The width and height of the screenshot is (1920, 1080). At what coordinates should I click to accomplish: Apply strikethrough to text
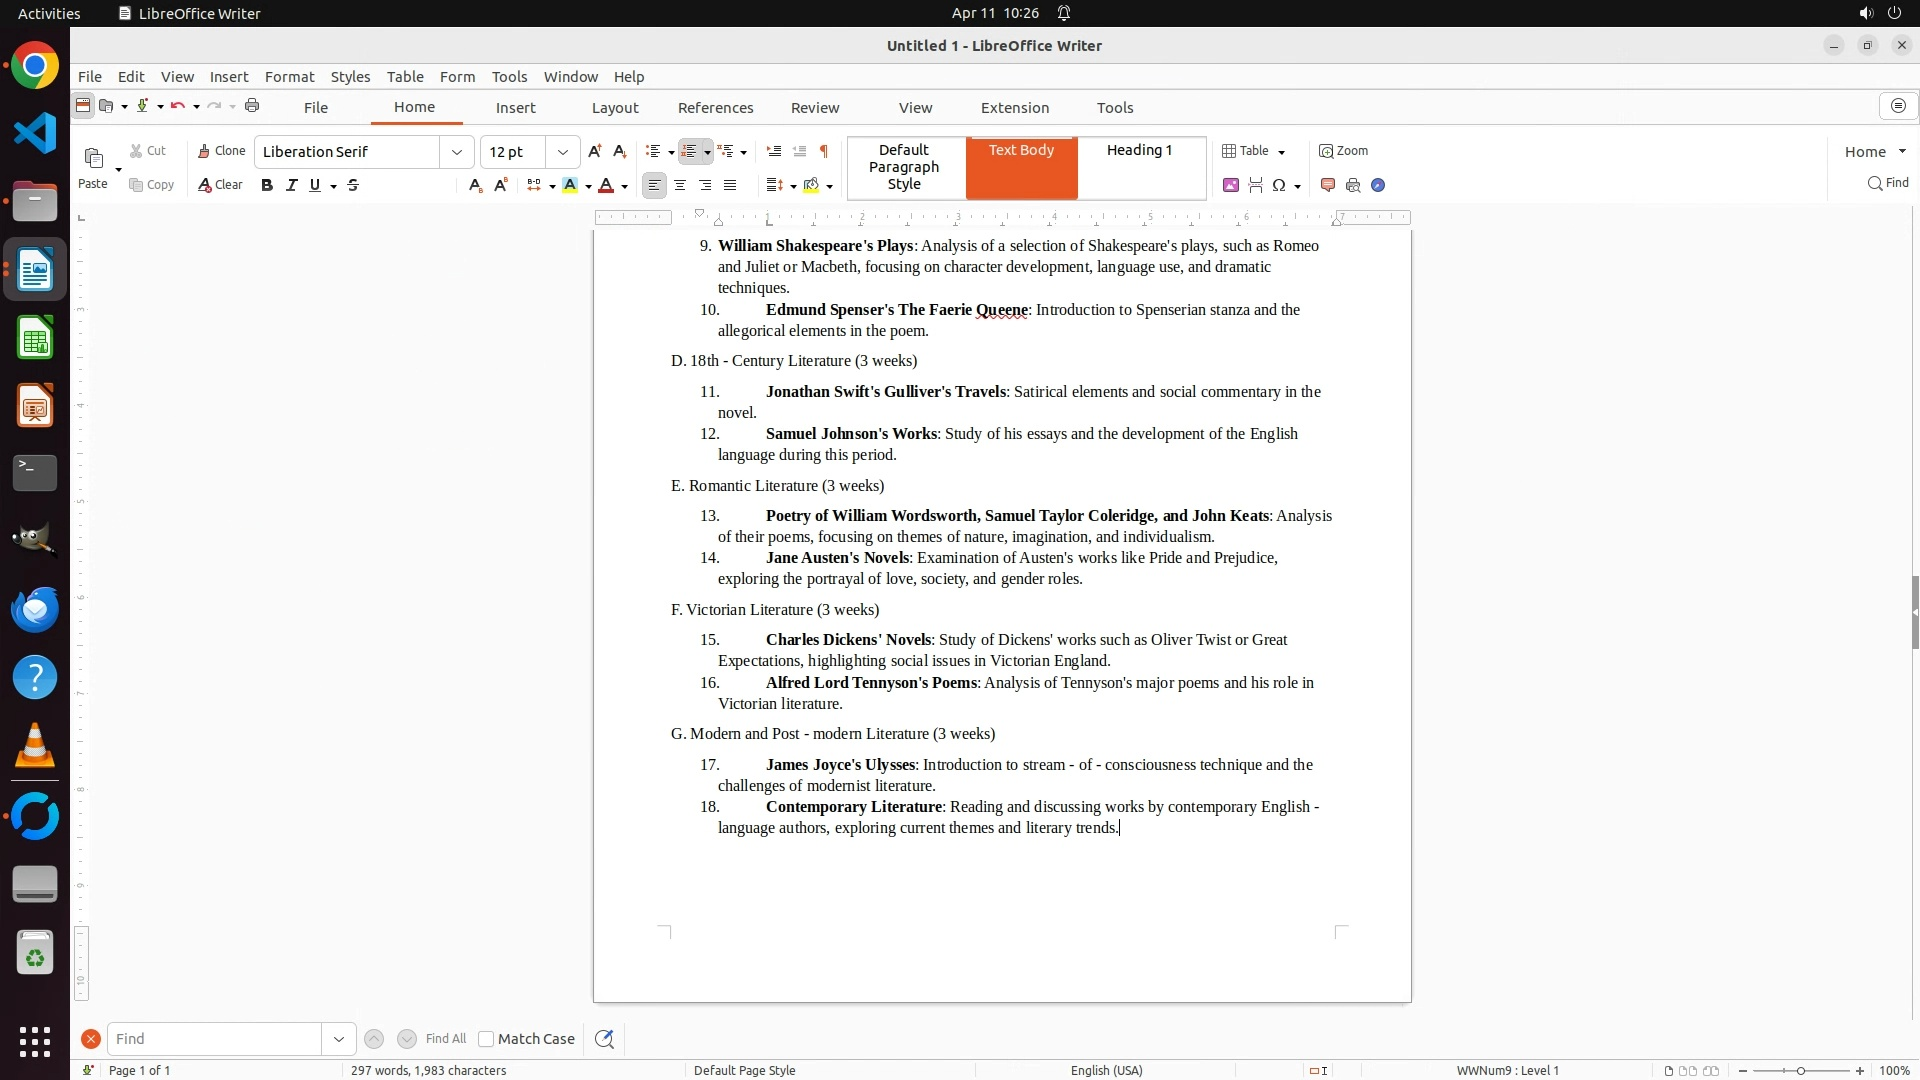[x=353, y=185]
